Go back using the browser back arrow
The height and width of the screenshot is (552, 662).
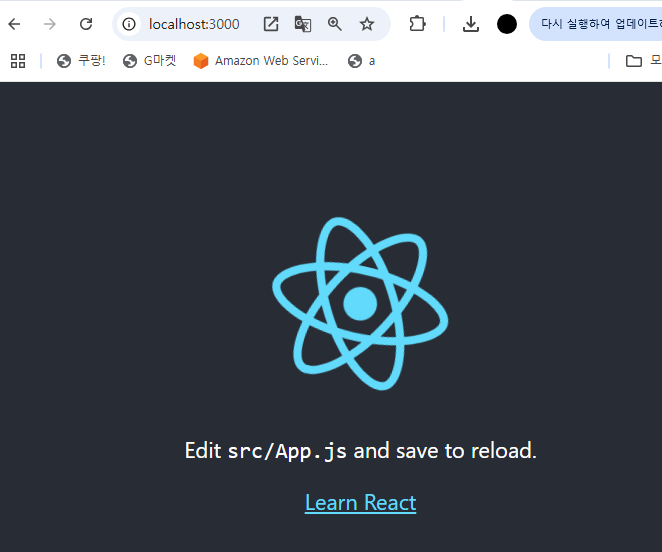(14, 24)
